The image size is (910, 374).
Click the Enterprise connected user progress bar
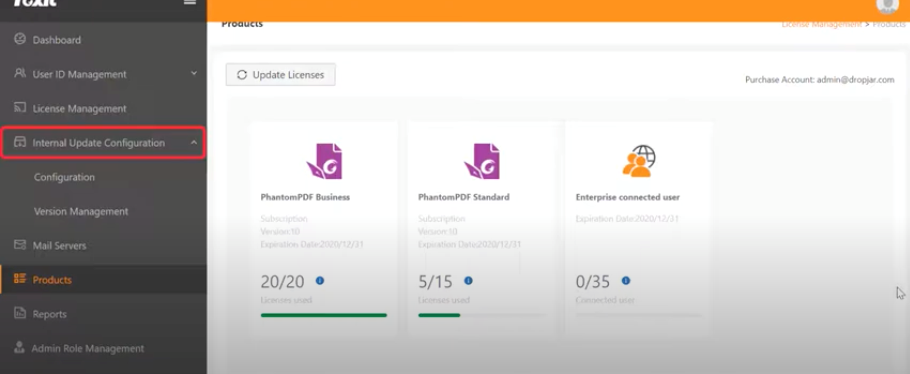click(x=639, y=315)
